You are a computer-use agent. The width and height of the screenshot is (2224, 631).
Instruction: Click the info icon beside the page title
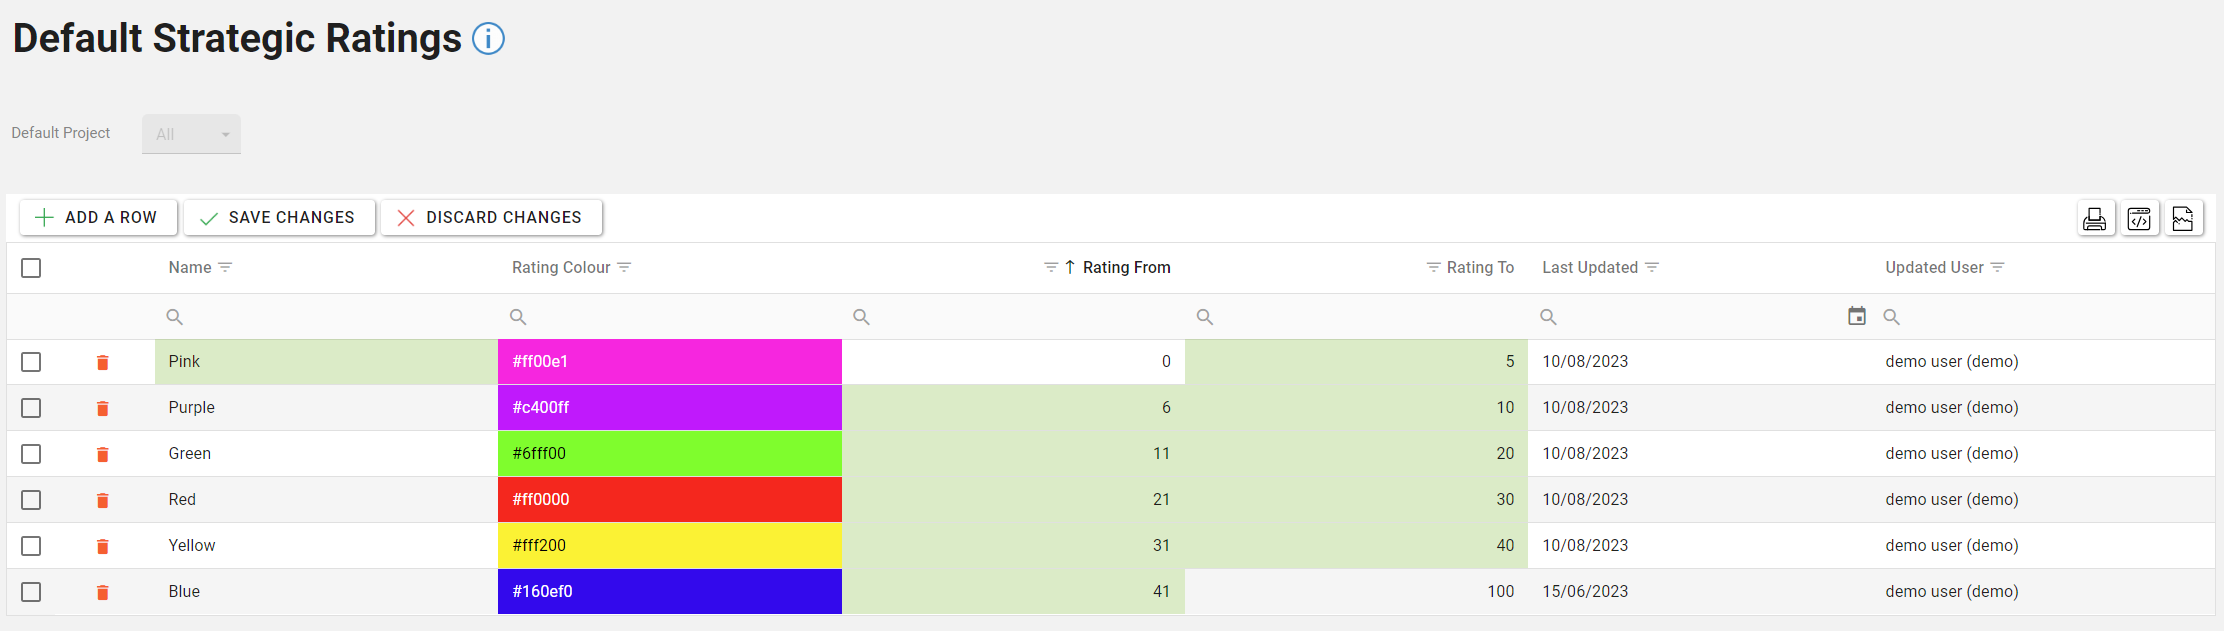pos(488,39)
